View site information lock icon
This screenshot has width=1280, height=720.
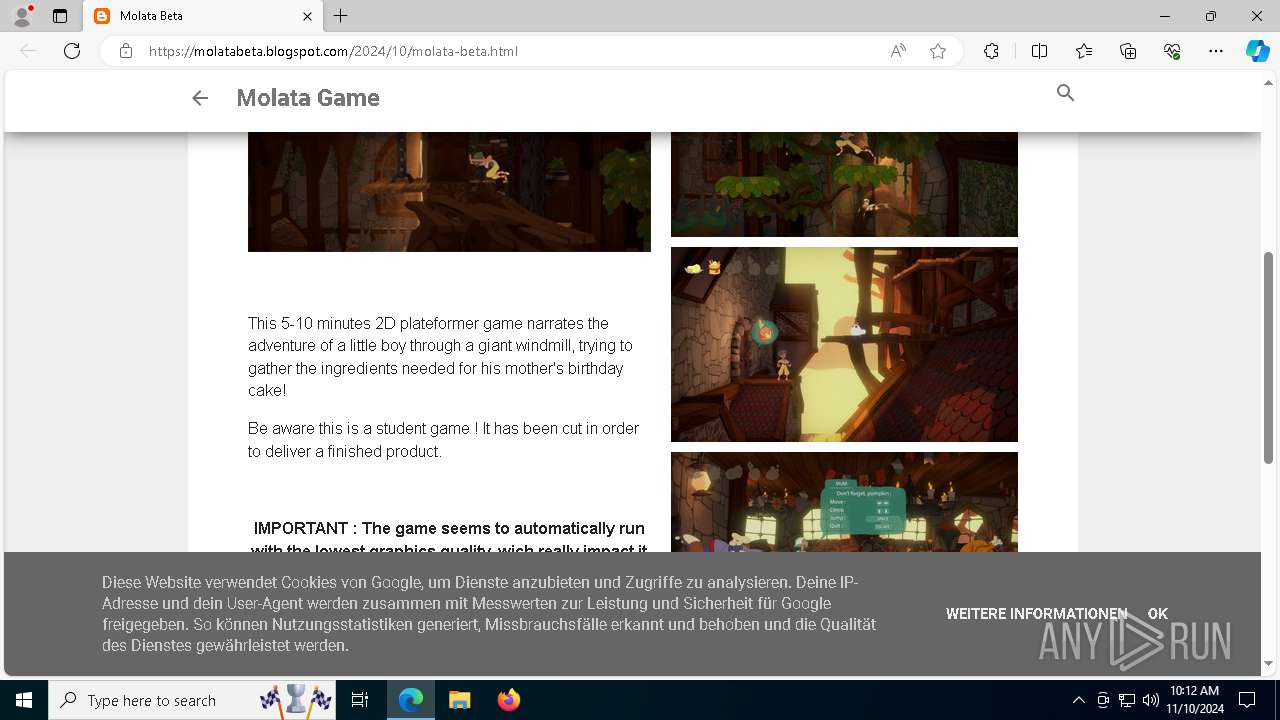(x=126, y=51)
